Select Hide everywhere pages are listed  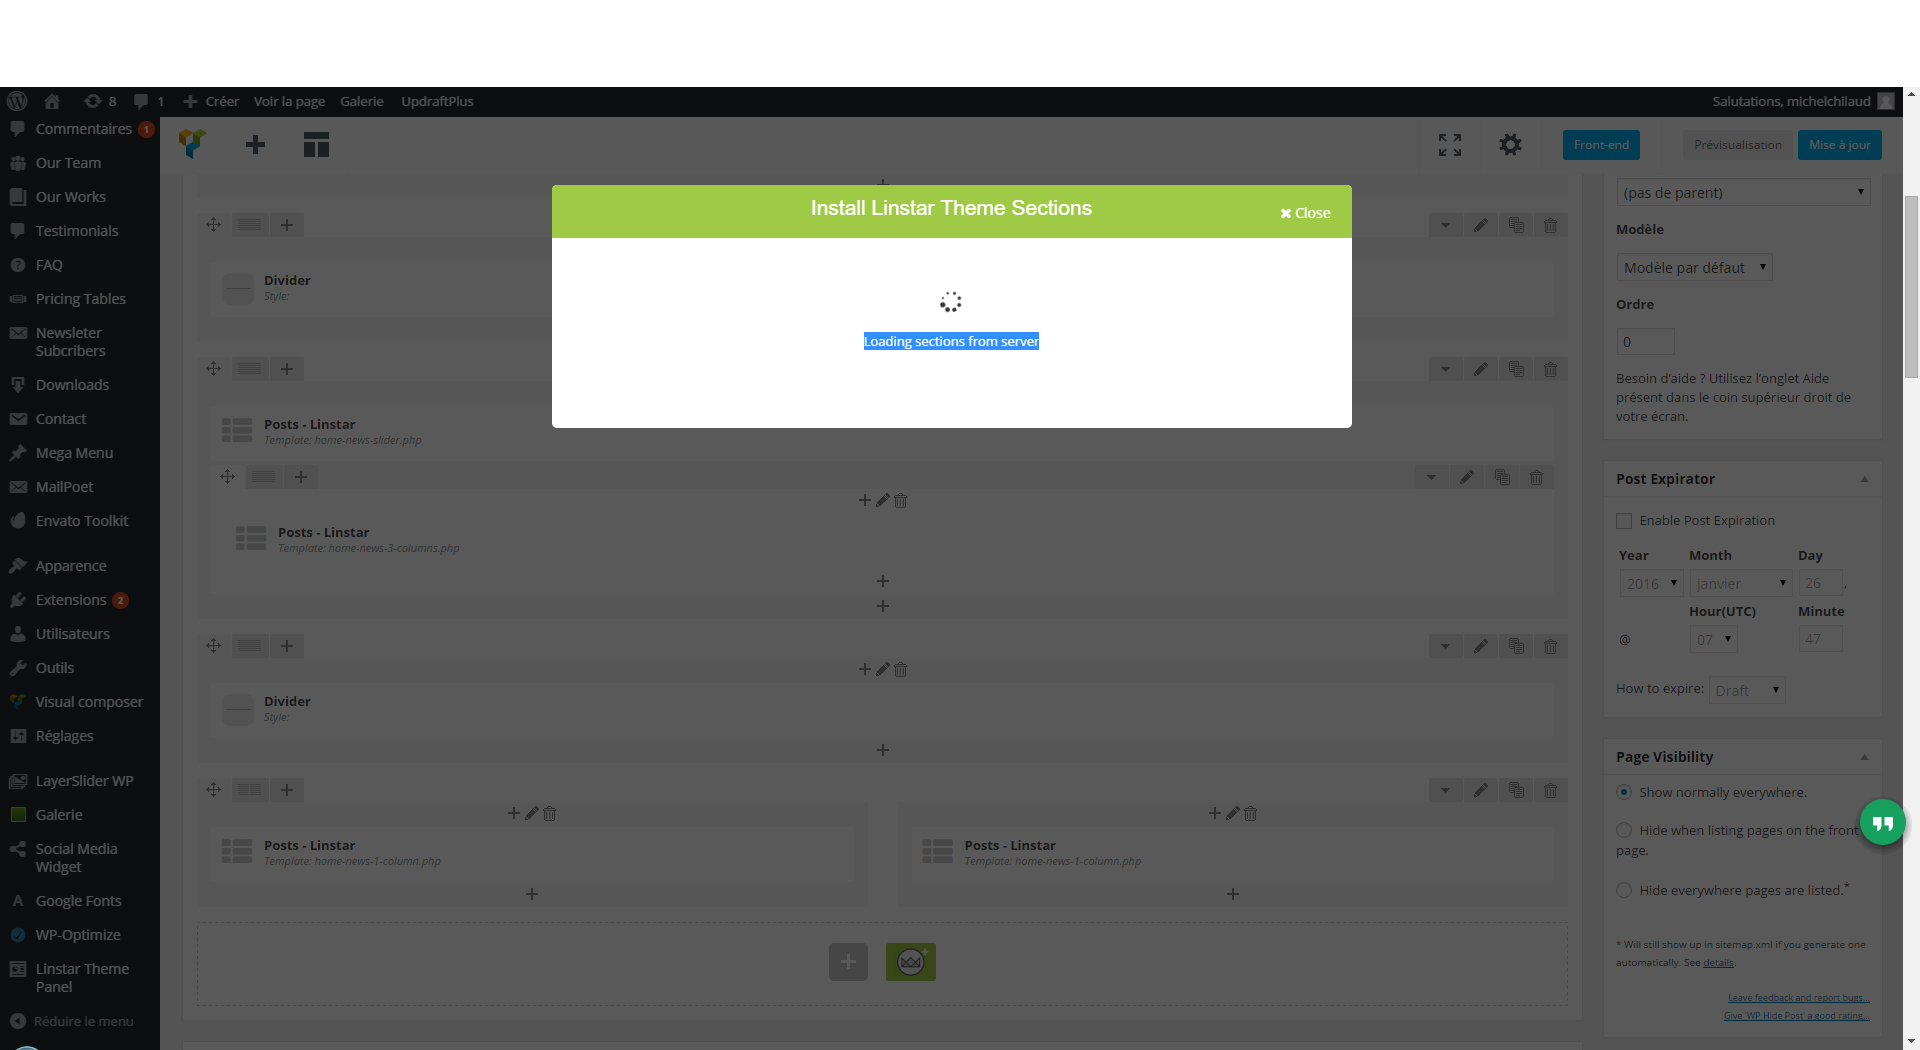pyautogui.click(x=1624, y=890)
